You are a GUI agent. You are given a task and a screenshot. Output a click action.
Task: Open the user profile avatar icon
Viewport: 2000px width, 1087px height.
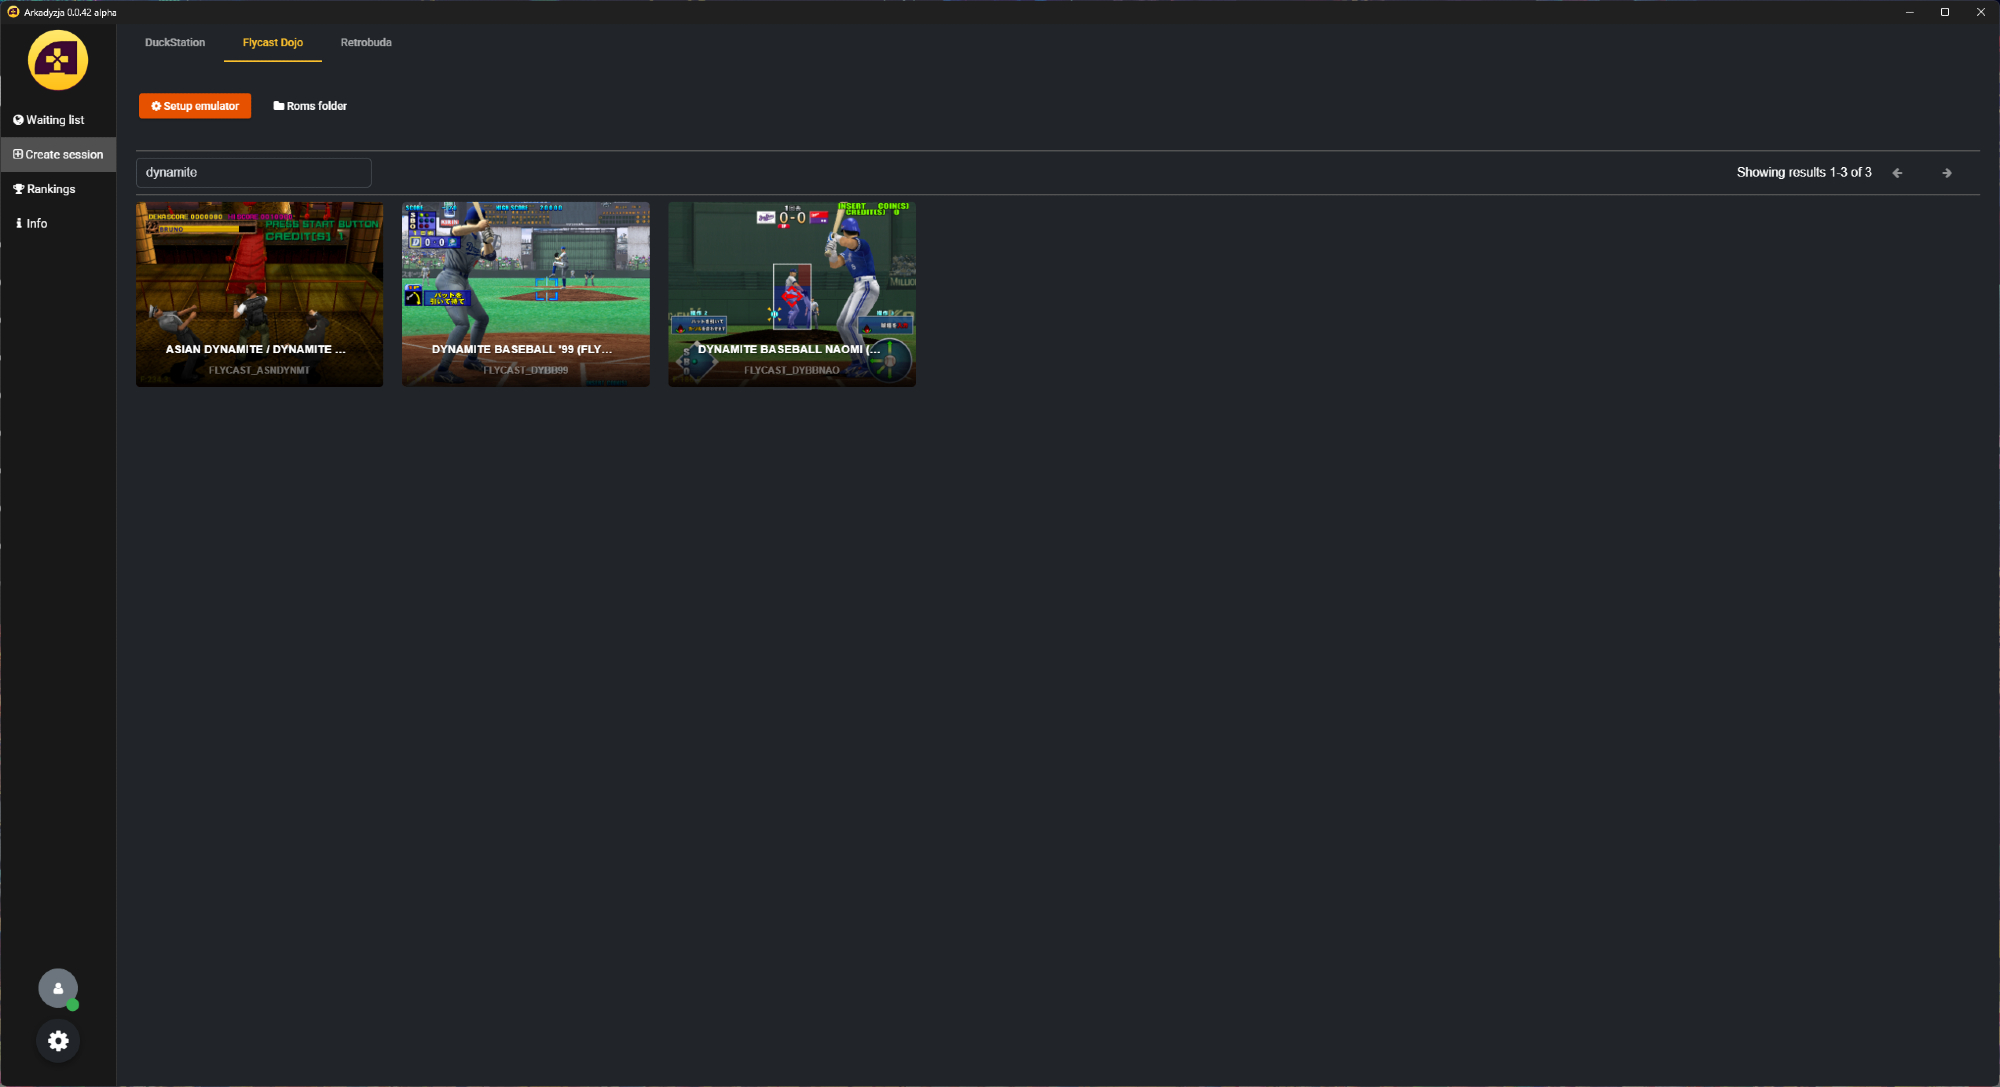pyautogui.click(x=58, y=988)
